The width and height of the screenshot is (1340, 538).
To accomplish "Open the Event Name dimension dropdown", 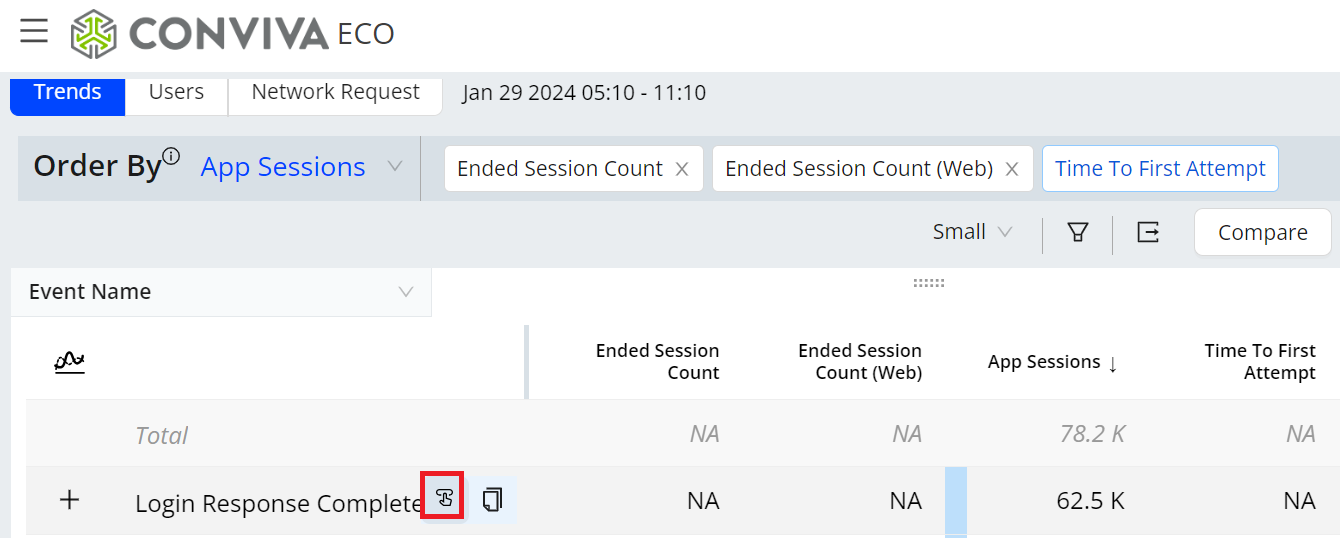I will pyautogui.click(x=221, y=292).
